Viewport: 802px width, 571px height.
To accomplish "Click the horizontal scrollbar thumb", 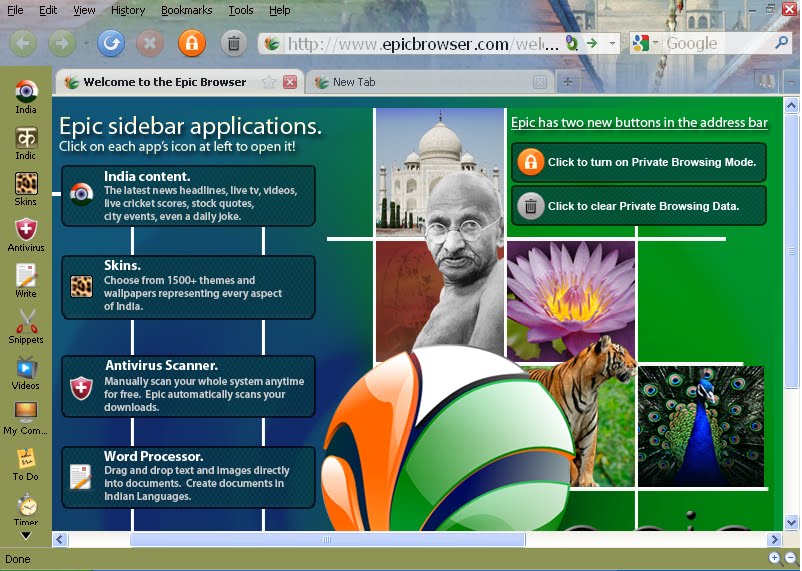I will tap(327, 539).
